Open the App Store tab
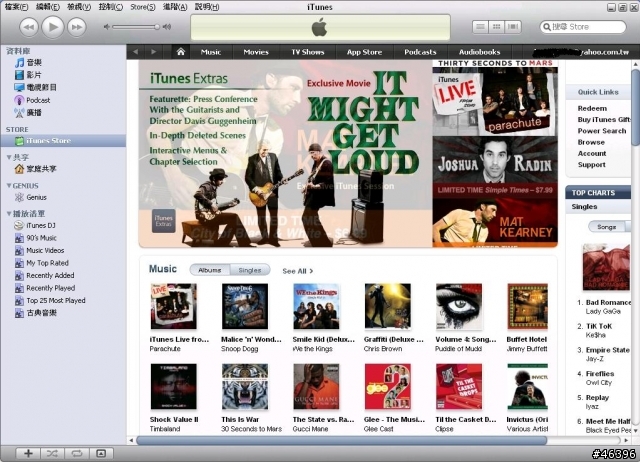Screen dimensions: 640x462 (x=364, y=52)
